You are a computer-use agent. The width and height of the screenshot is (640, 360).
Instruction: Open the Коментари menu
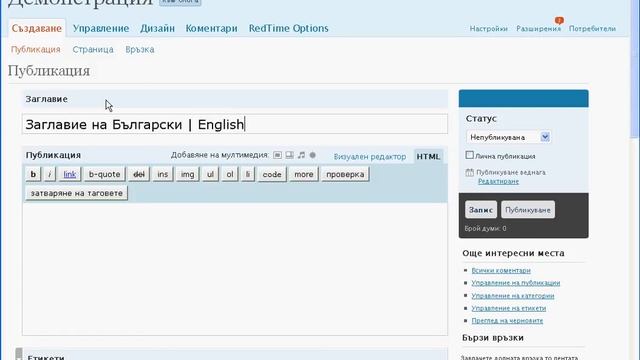point(211,28)
